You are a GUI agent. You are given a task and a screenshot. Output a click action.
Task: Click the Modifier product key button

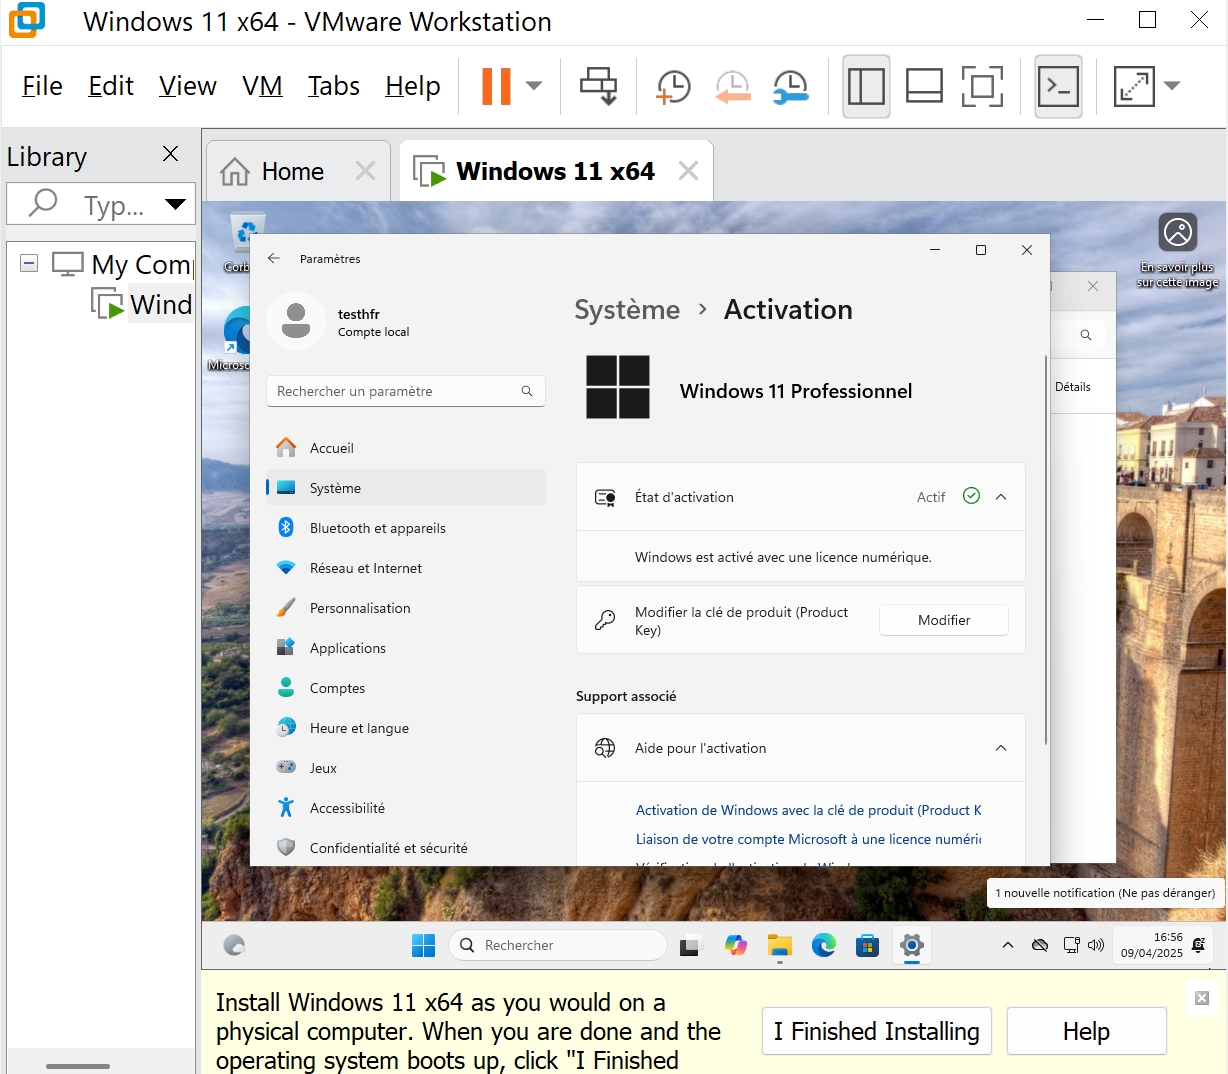[x=943, y=620]
